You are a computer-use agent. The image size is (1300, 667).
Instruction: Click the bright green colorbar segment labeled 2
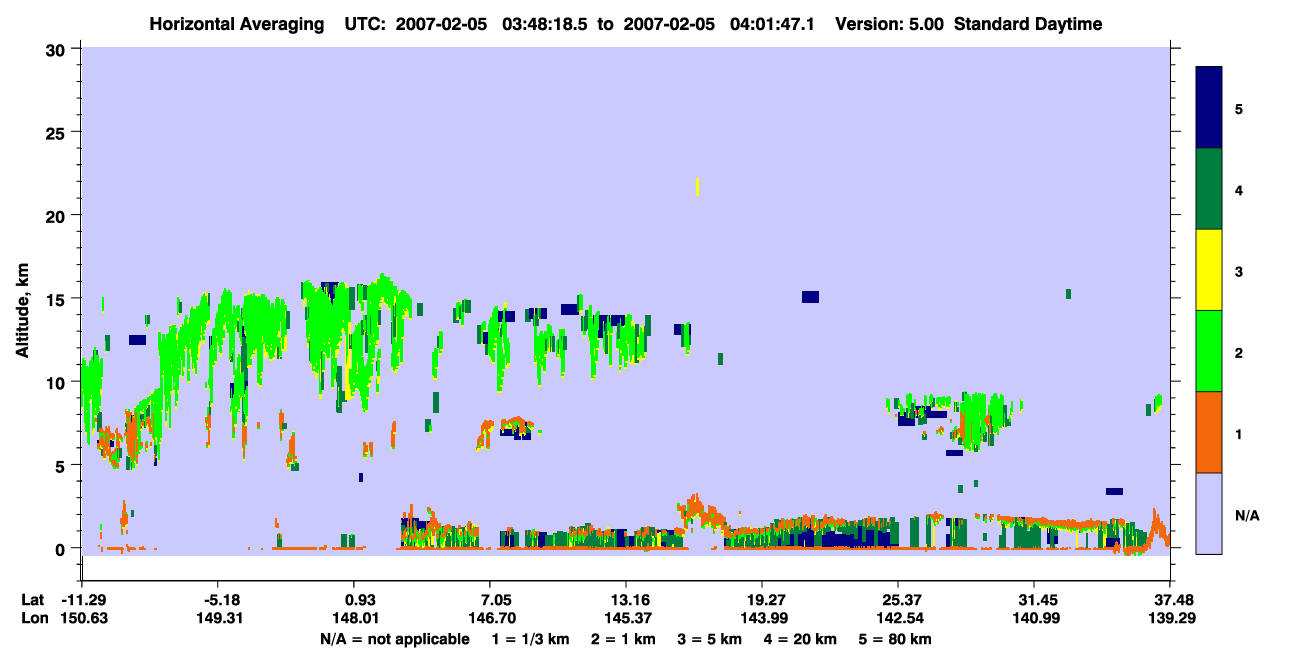point(1209,351)
